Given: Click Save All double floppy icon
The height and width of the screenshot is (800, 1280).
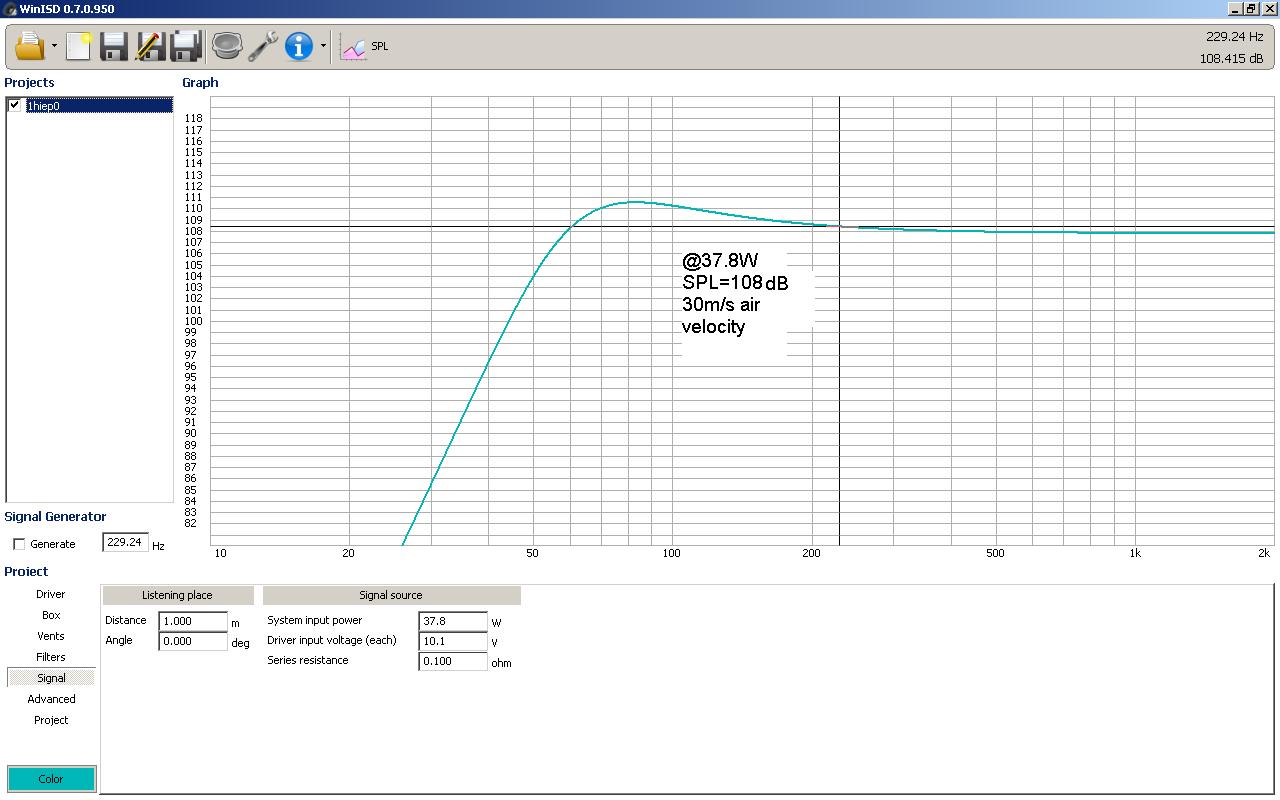Looking at the screenshot, I should tap(186, 46).
